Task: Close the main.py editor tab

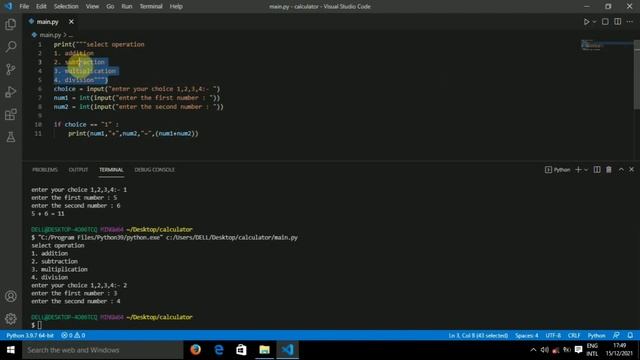Action: point(71,22)
